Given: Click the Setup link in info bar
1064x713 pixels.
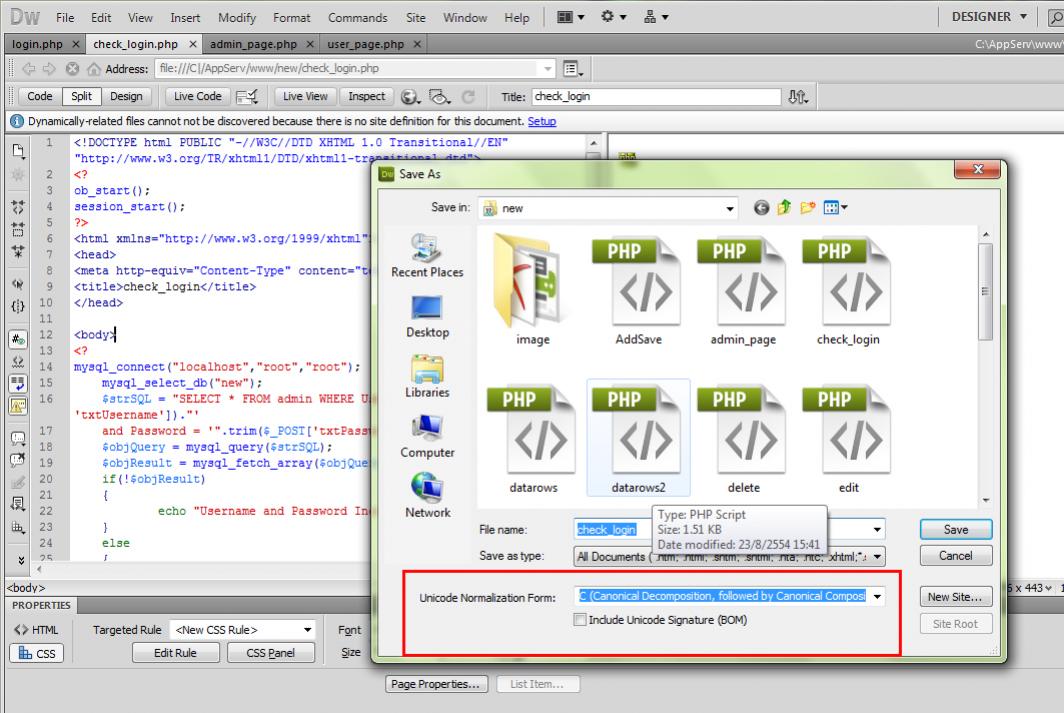Looking at the screenshot, I should (x=541, y=121).
